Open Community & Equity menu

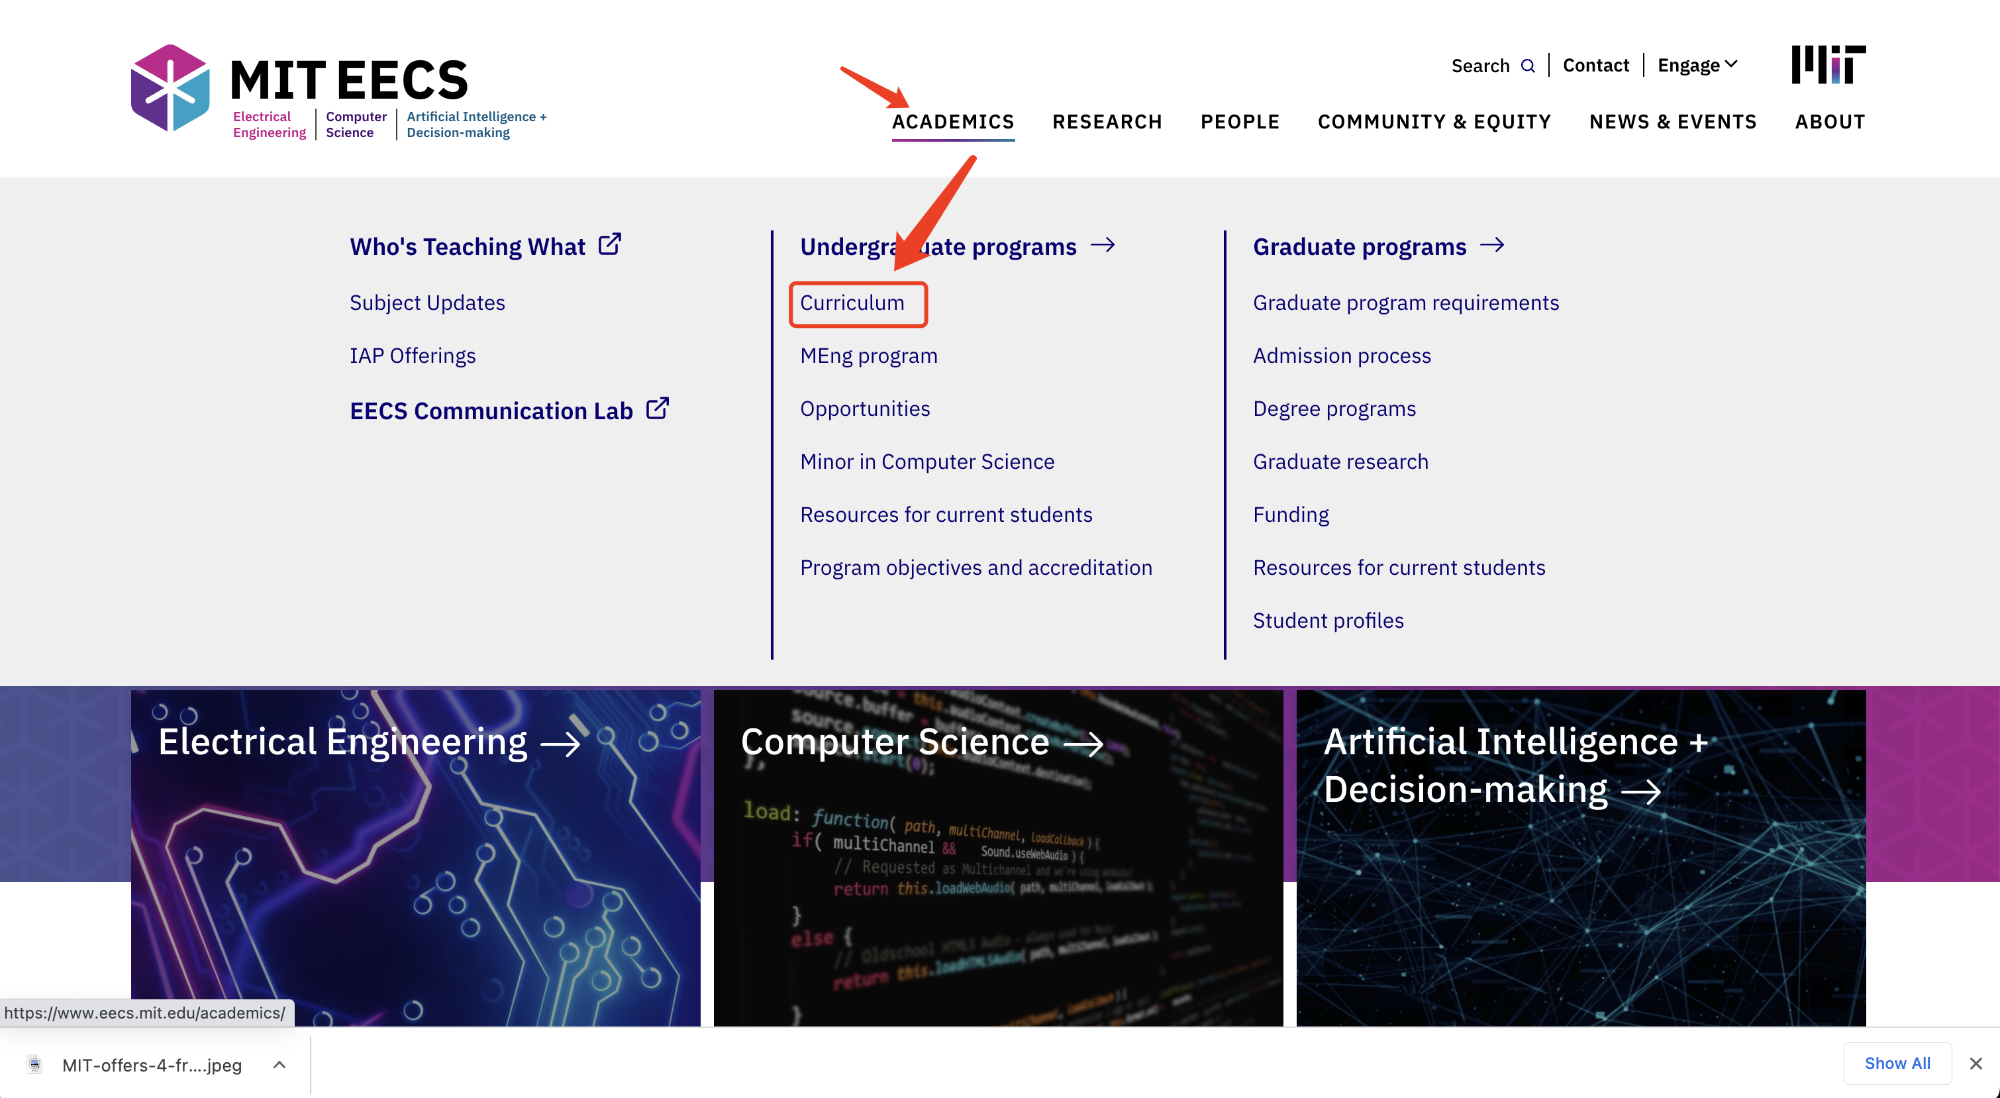[1434, 122]
